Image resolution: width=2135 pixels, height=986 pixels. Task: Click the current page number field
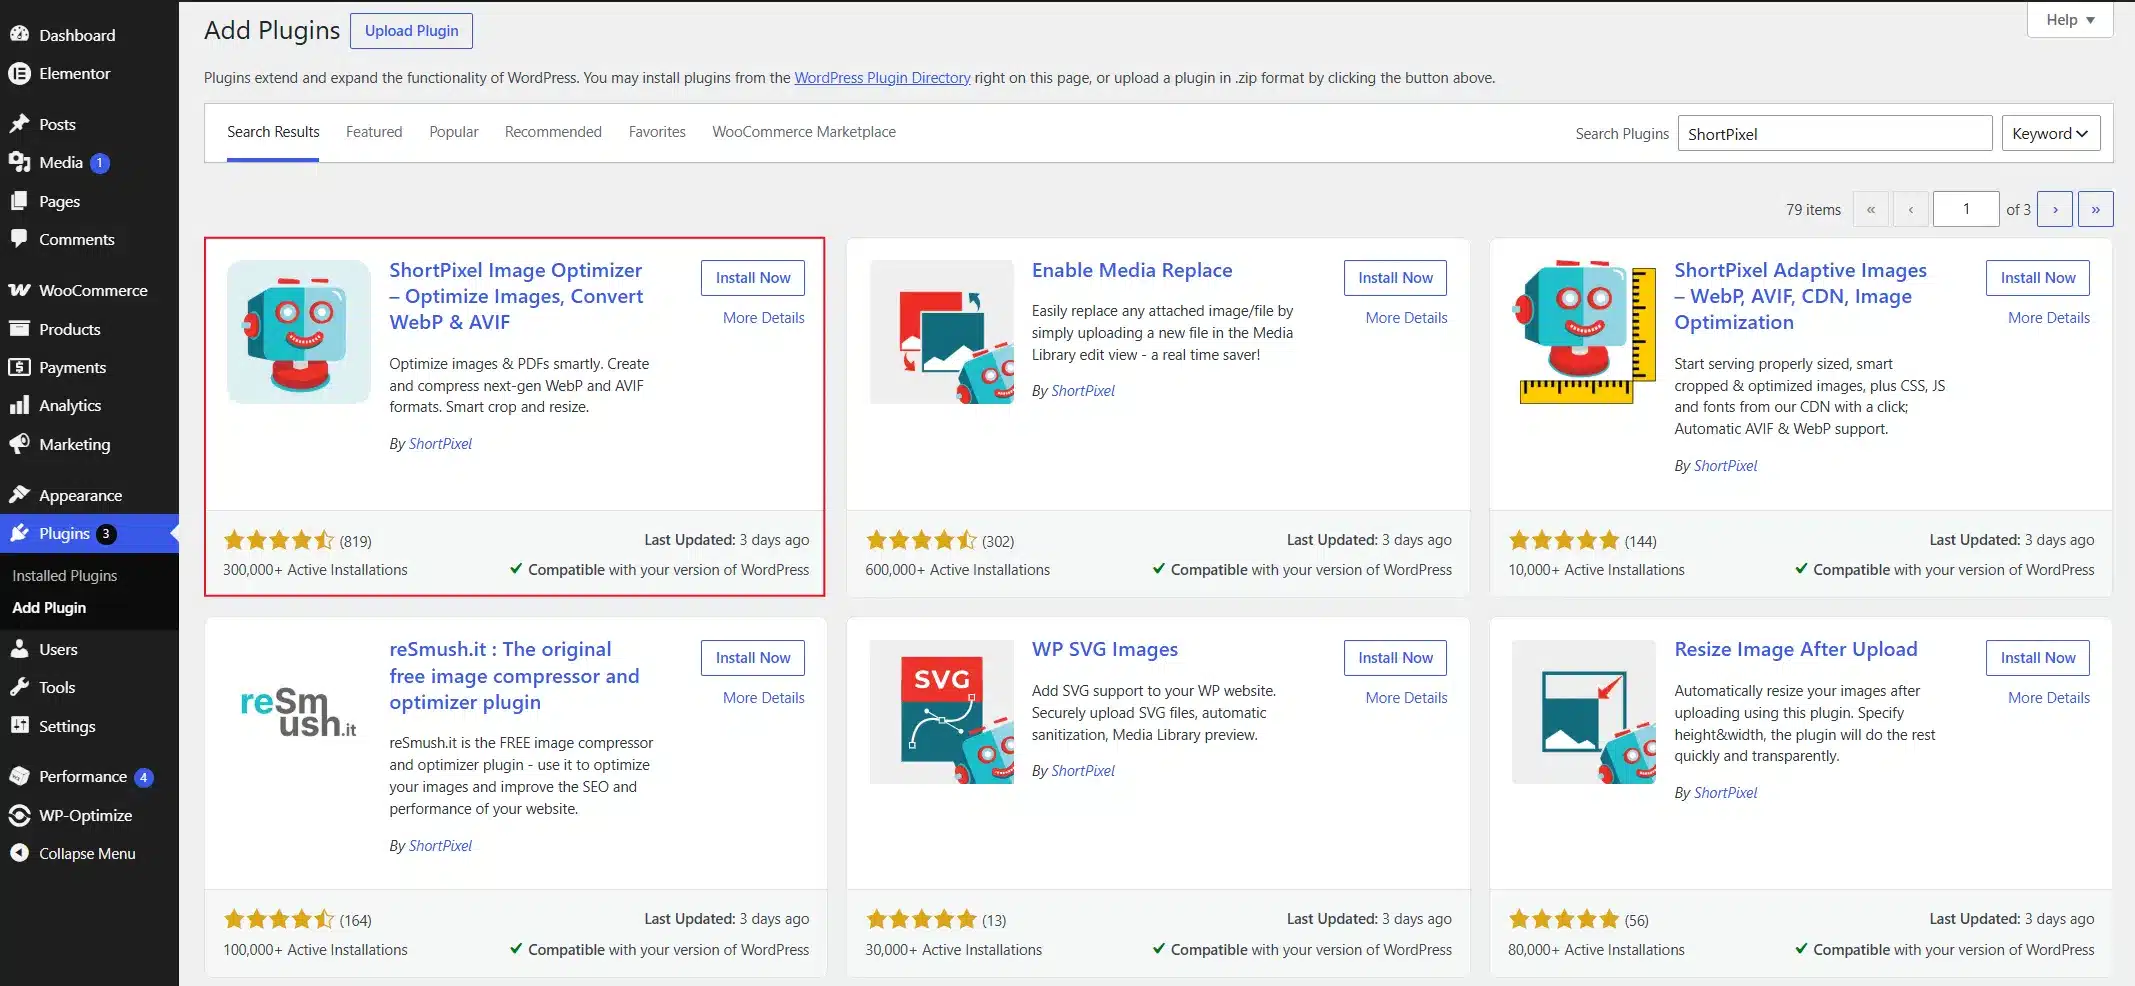pyautogui.click(x=1966, y=209)
